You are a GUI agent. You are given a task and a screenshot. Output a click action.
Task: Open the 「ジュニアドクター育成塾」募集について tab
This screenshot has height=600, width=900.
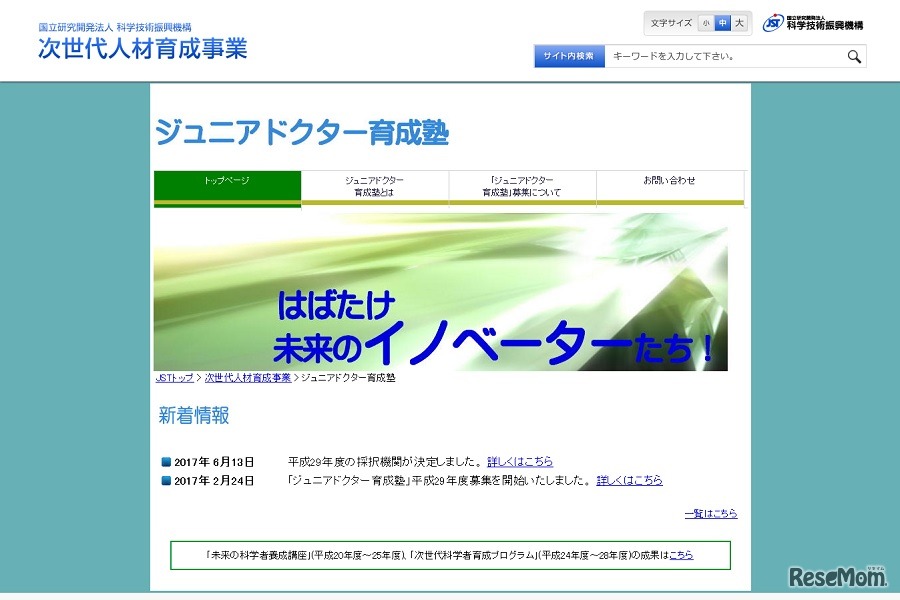521,185
